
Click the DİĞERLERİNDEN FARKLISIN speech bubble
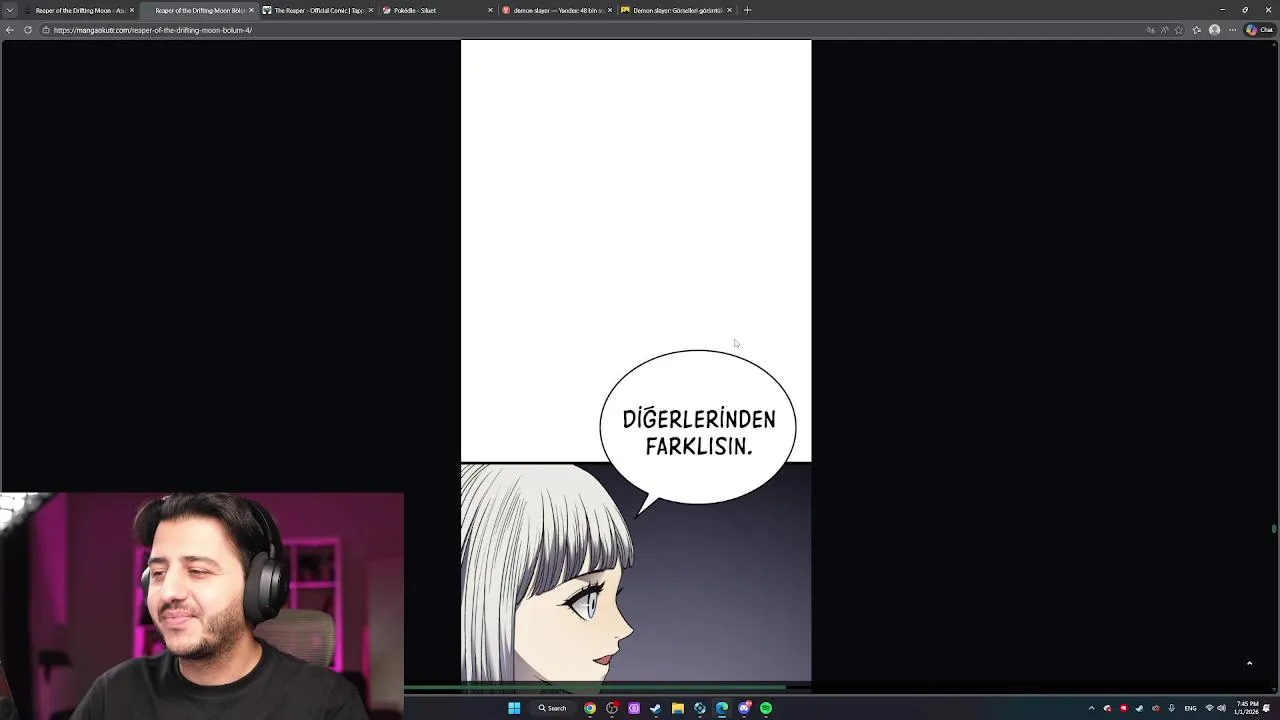pos(698,427)
